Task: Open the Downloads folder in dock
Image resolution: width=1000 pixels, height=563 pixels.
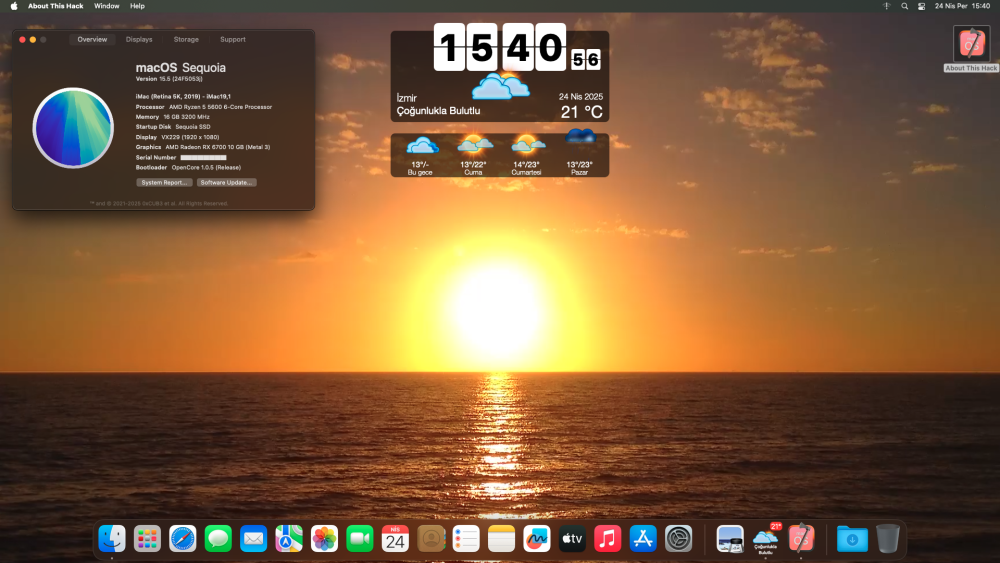Action: 852,539
